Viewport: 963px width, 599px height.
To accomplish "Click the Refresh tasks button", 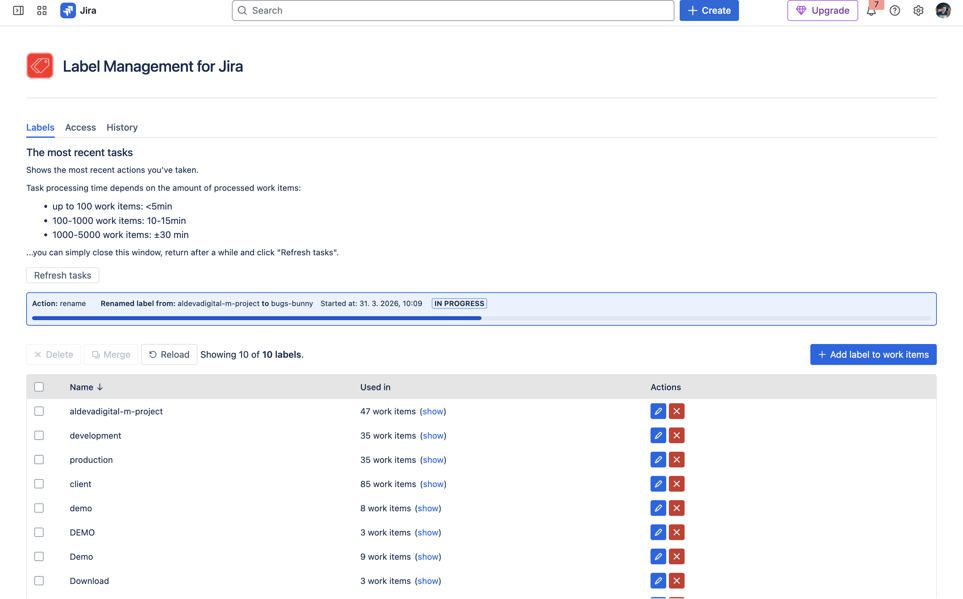I will click(x=62, y=275).
